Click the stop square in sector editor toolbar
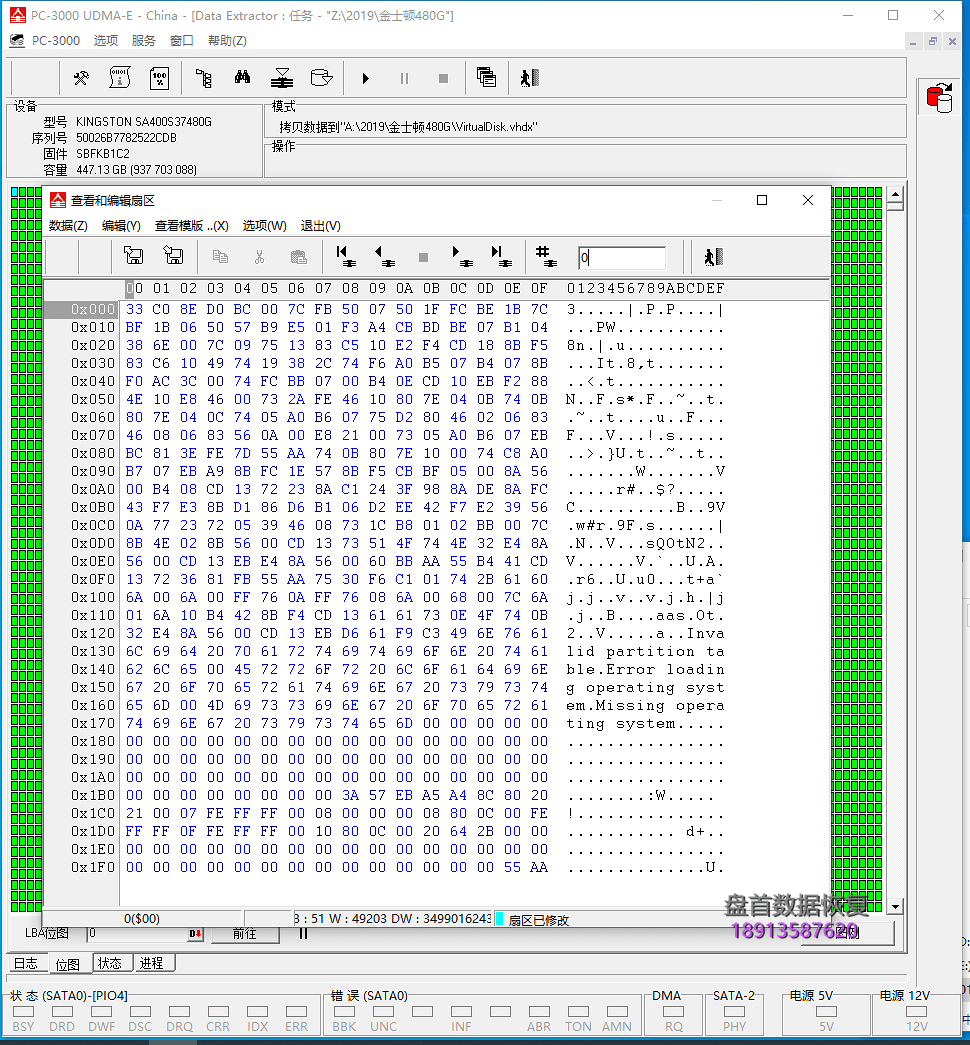Image resolution: width=970 pixels, height=1045 pixels. click(423, 257)
